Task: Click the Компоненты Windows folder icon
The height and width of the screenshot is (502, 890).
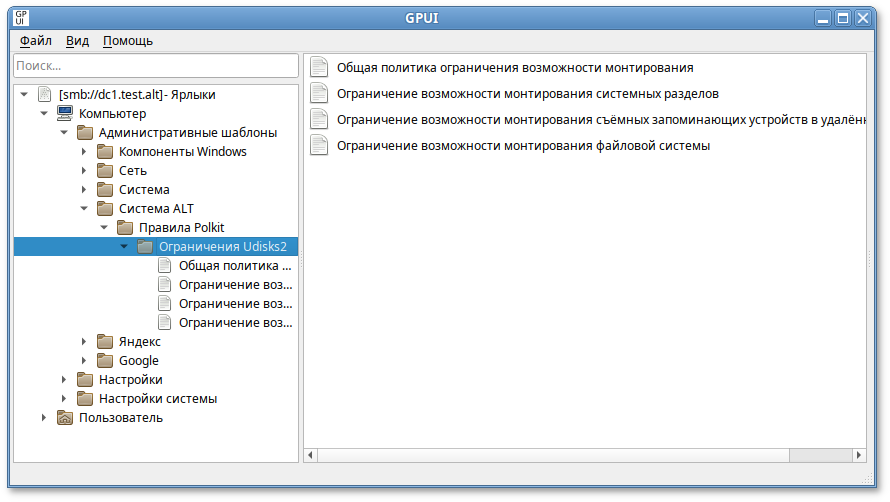Action: pos(104,152)
